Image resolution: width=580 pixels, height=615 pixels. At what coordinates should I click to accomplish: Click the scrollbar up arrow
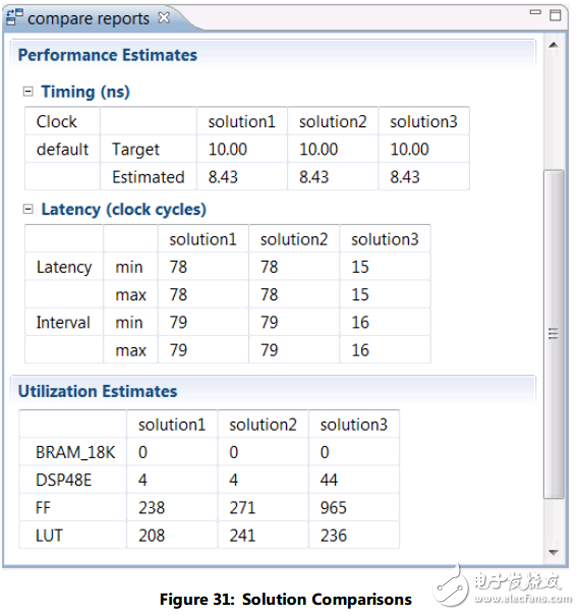(554, 45)
